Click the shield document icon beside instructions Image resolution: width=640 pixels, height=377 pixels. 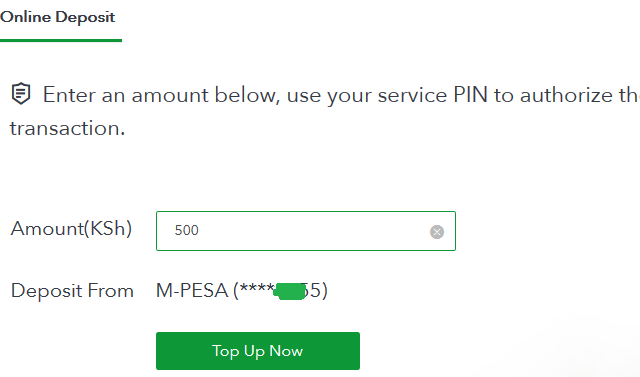click(x=20, y=93)
